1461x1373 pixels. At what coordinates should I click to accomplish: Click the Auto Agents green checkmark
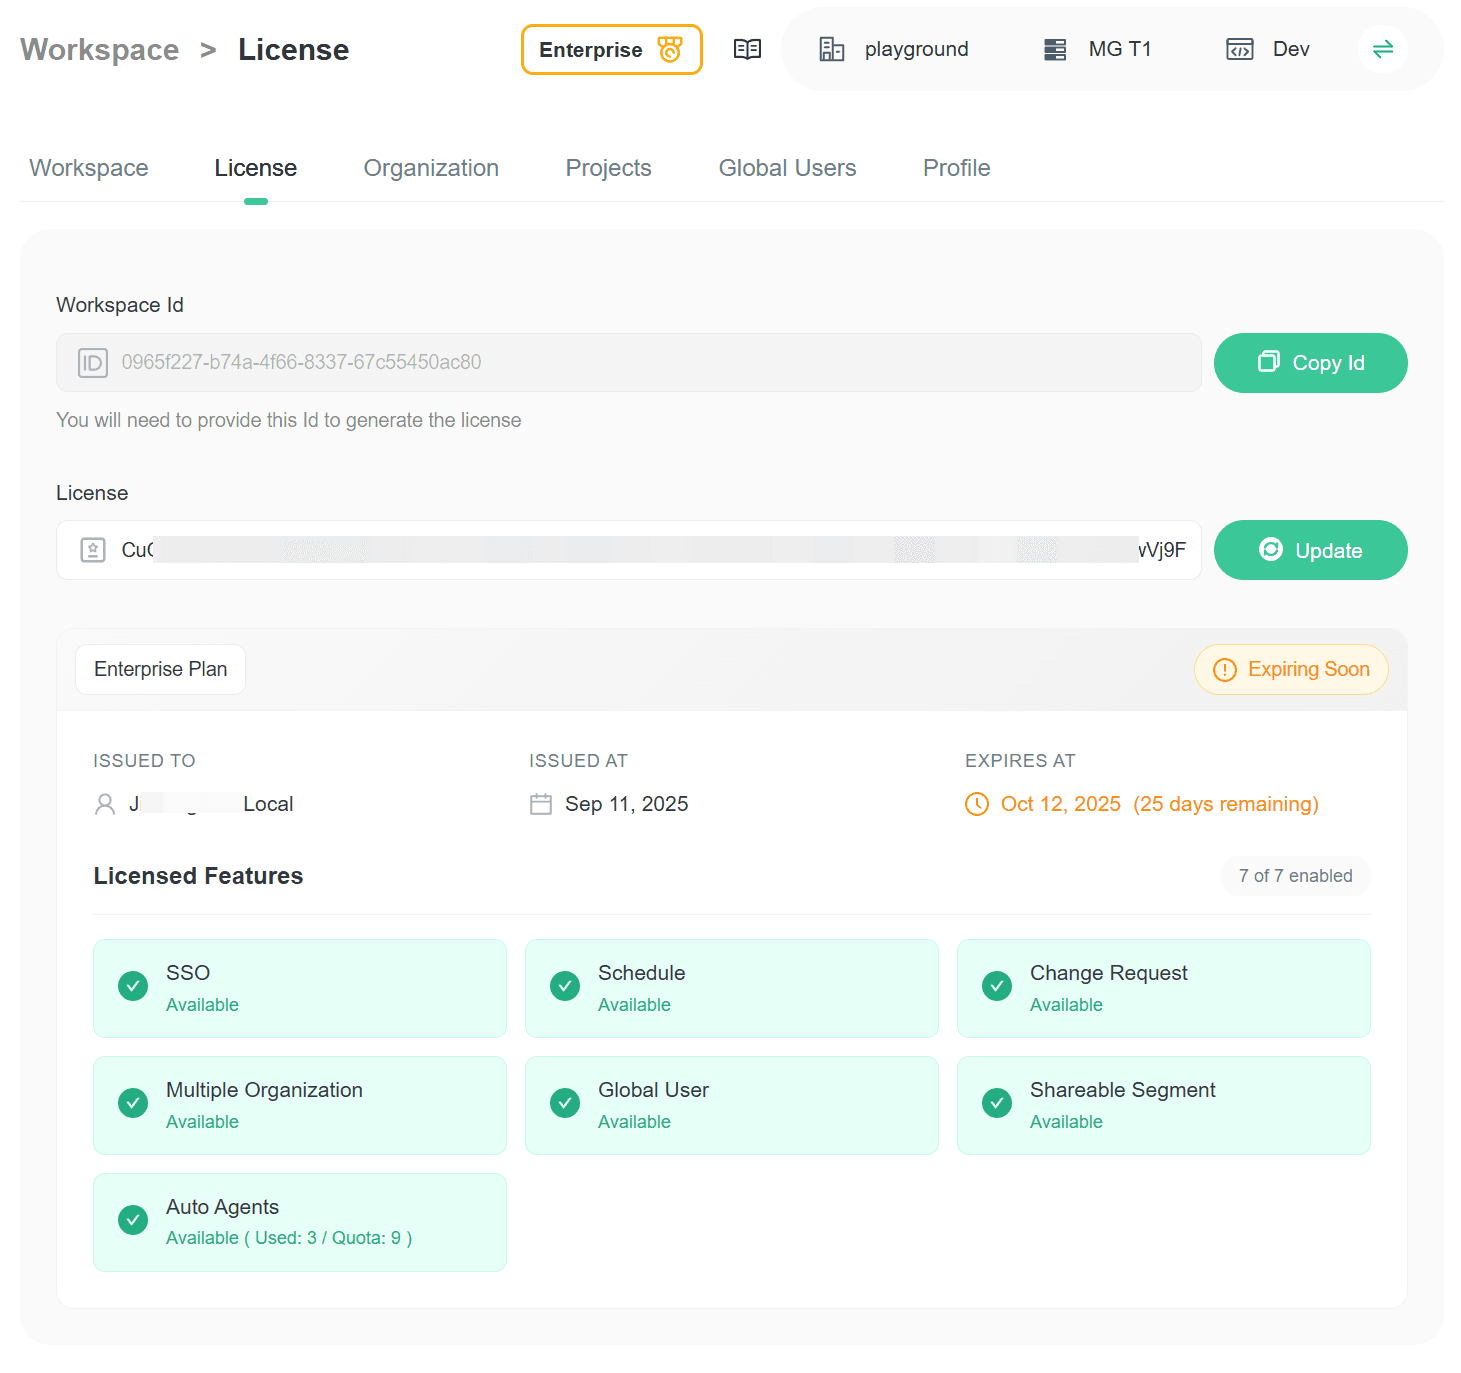click(x=133, y=1220)
